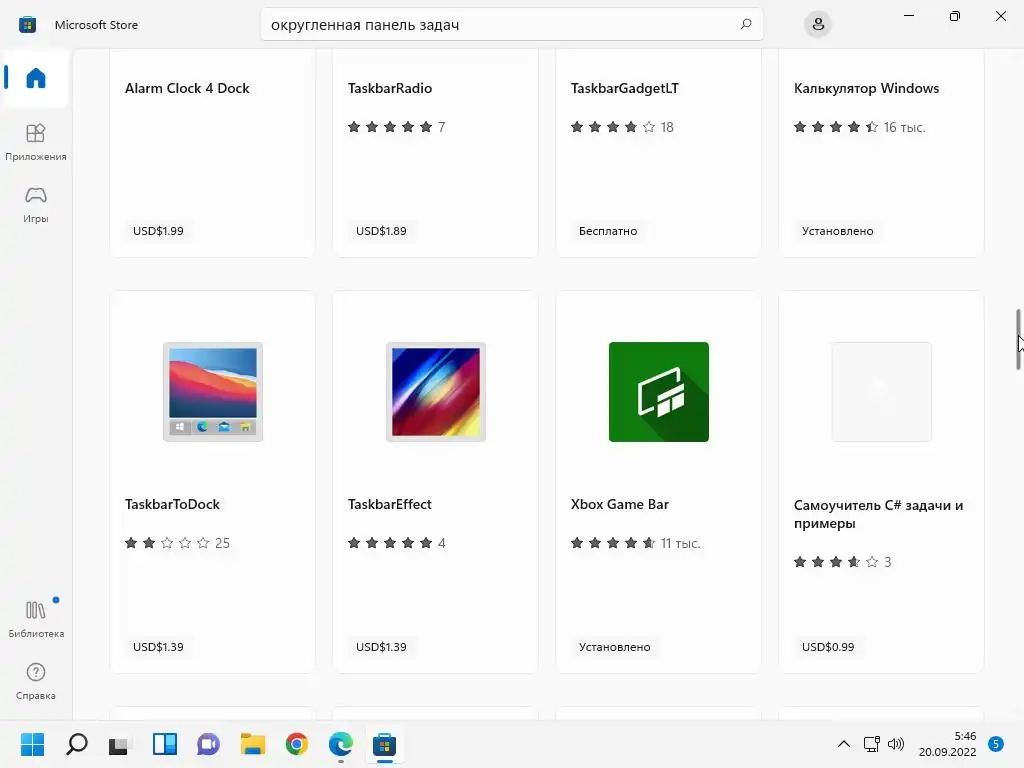
Task: Open the TaskbarToDock app thumbnail
Action: [213, 392]
